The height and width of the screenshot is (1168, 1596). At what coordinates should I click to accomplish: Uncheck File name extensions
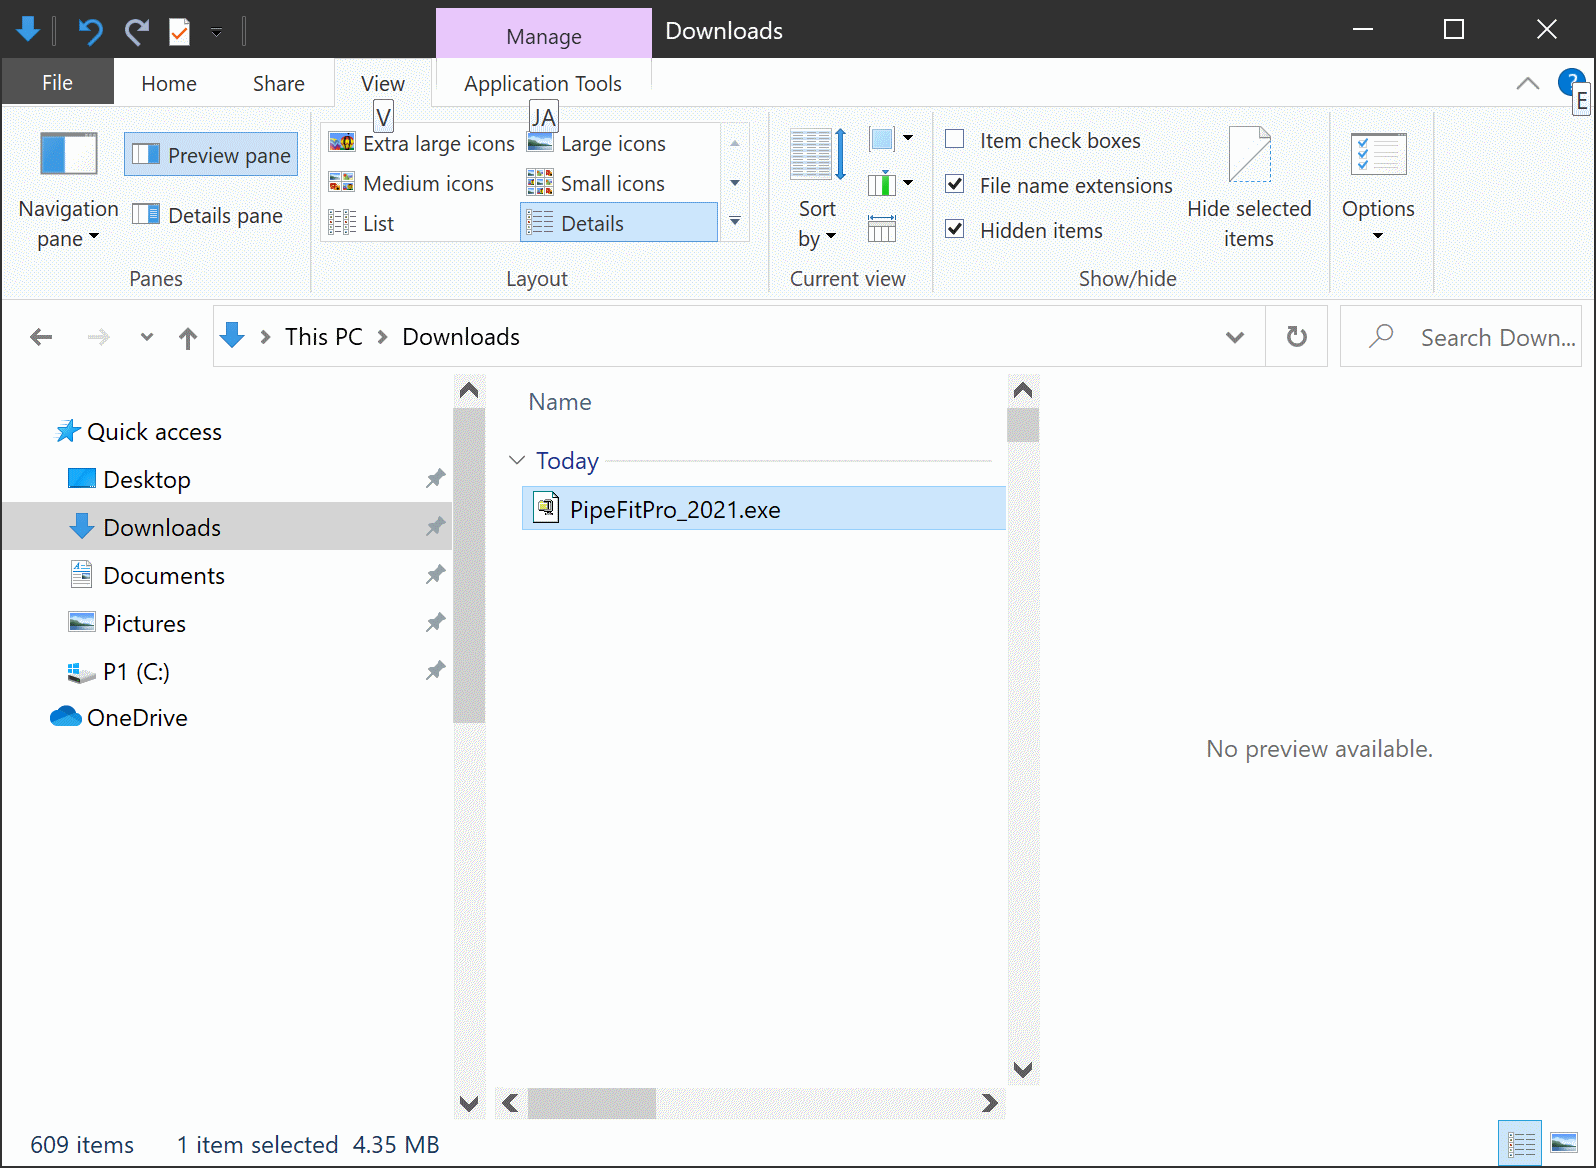[955, 185]
